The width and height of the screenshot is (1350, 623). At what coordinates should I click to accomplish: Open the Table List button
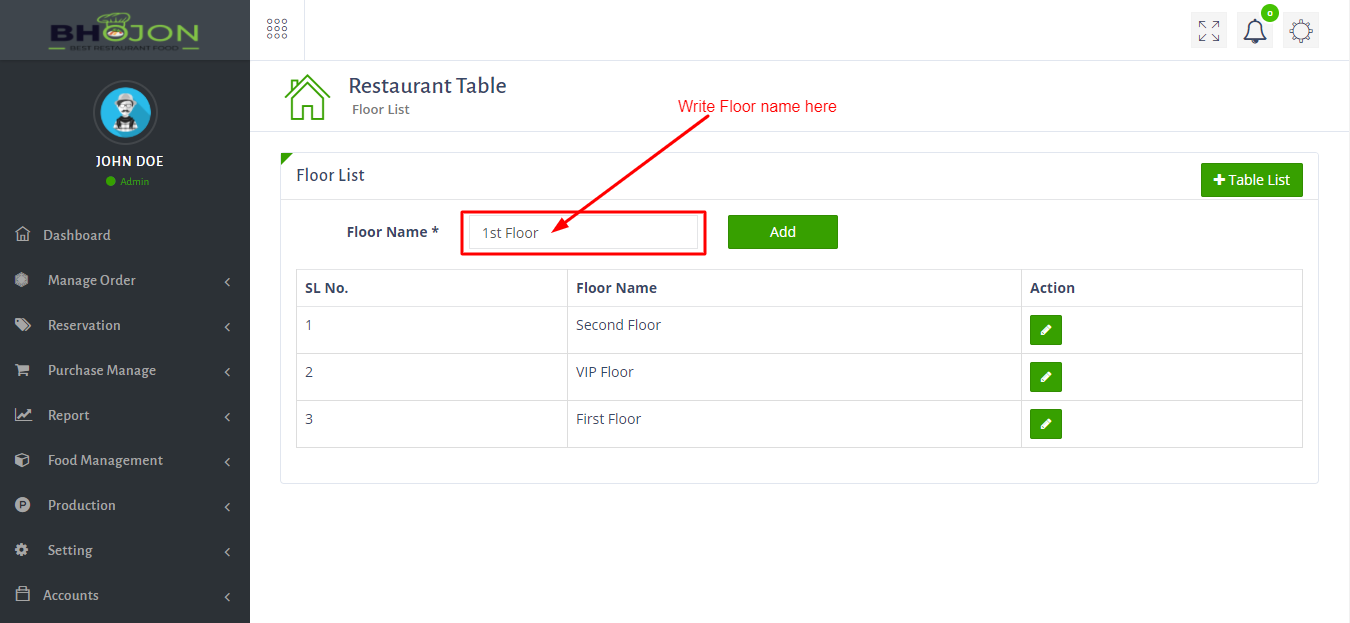(x=1251, y=180)
